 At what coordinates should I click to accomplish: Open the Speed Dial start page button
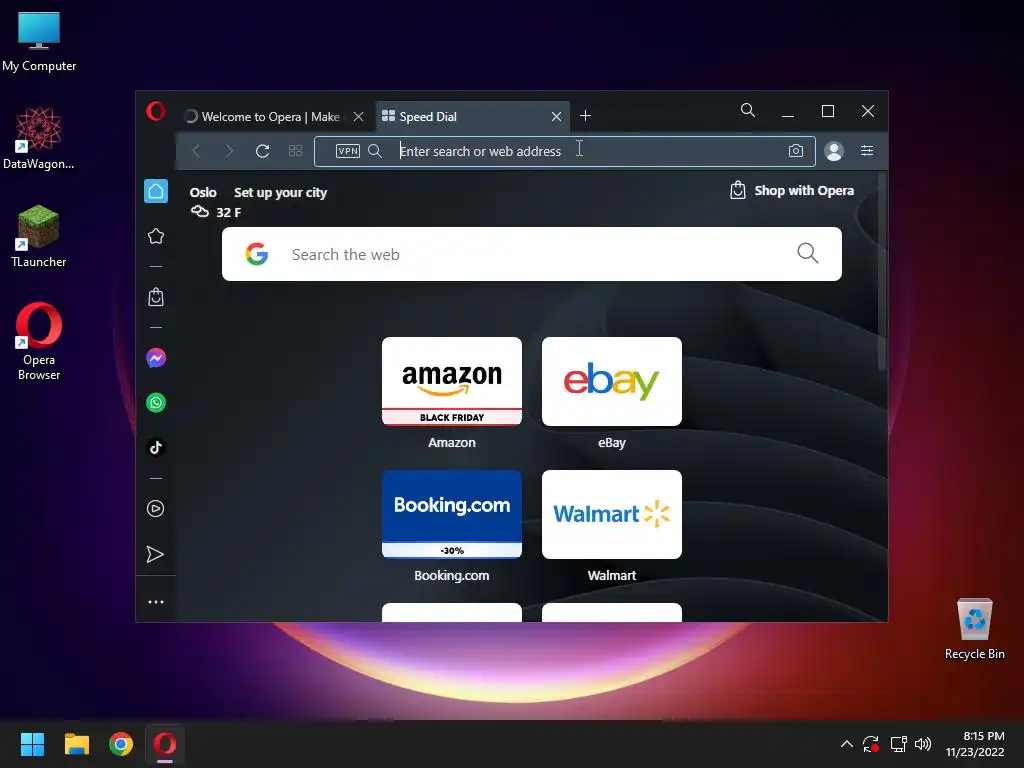[x=295, y=151]
